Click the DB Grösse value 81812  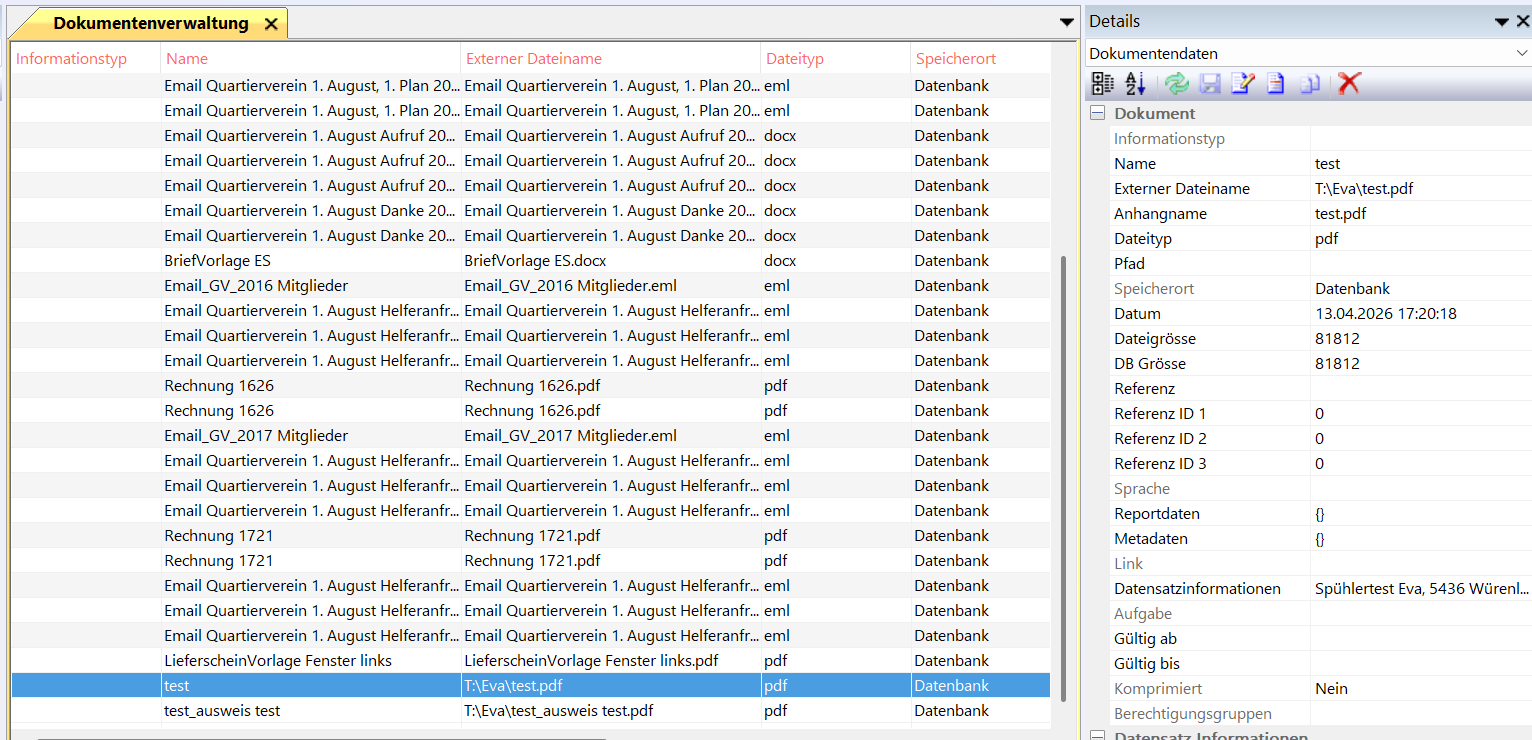point(1421,364)
